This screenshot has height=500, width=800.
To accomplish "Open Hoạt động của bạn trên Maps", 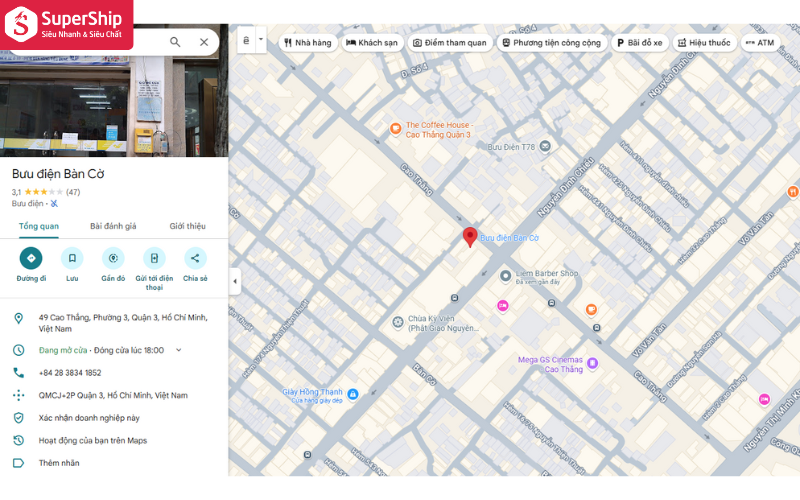I will click(x=92, y=440).
